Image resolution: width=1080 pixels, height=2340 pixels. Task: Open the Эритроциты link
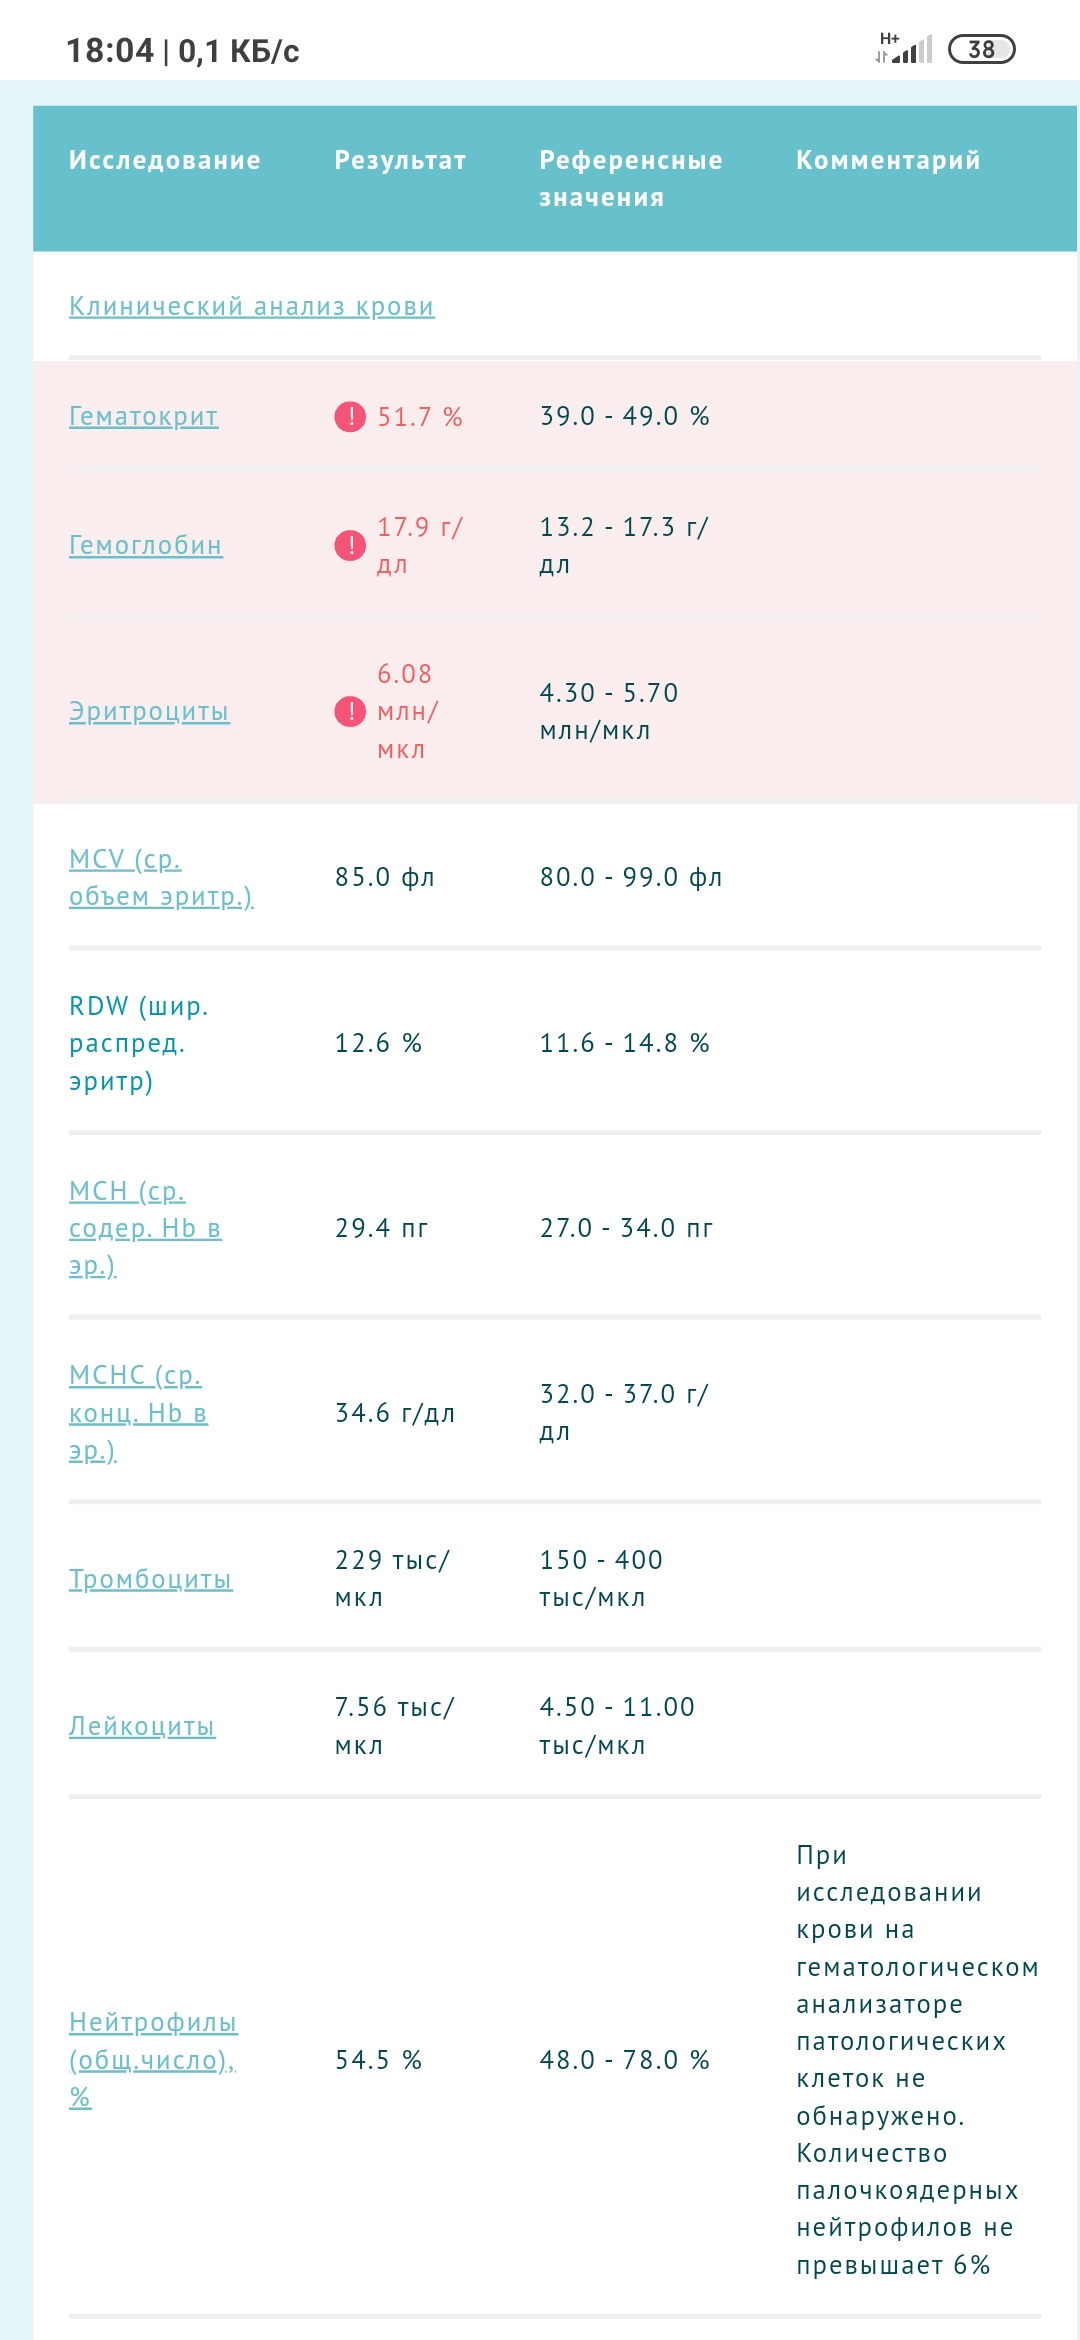point(149,711)
